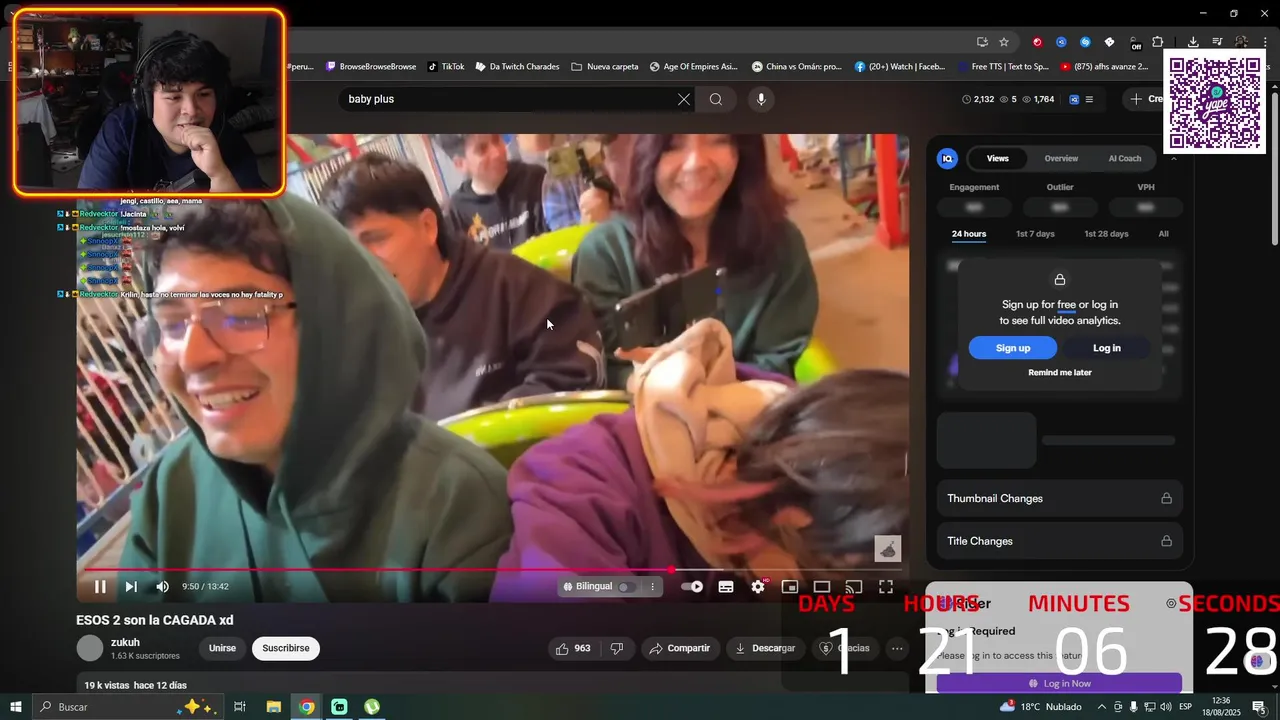Open the Chrome extensions puzzle icon
This screenshot has width=1280, height=720.
click(x=1158, y=42)
